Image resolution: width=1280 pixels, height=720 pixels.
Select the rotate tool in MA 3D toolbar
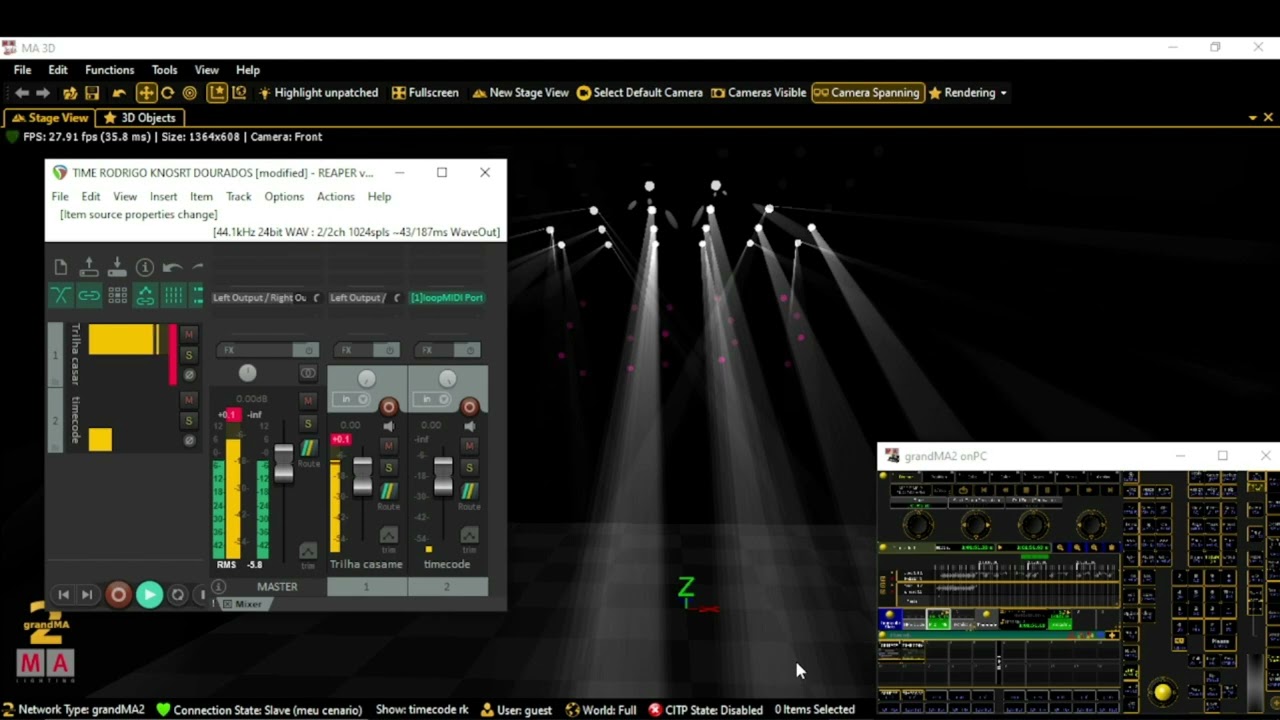tap(167, 93)
